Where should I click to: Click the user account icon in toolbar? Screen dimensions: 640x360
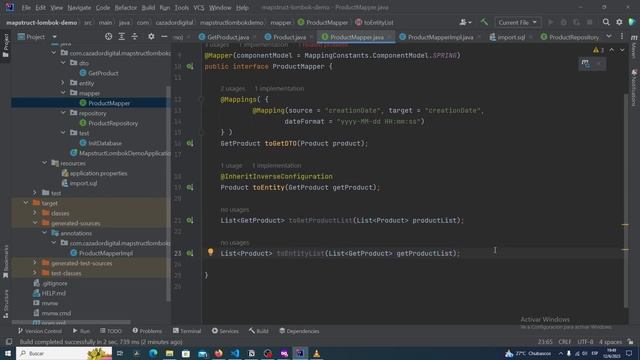click(x=465, y=22)
